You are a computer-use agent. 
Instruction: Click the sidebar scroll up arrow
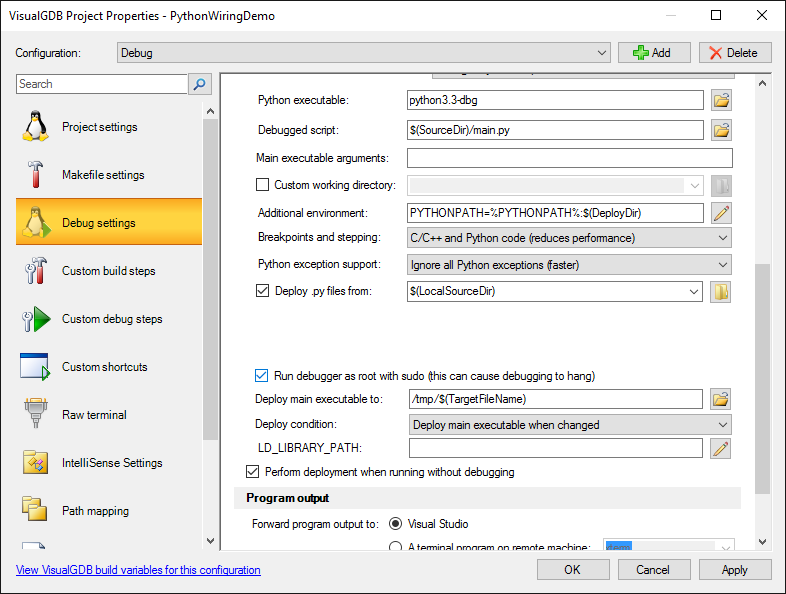[x=211, y=111]
